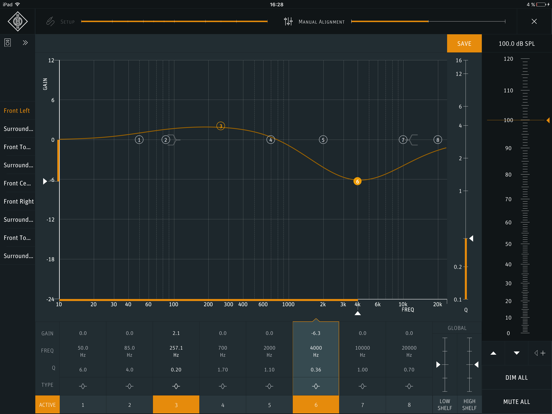Change filter type icon for band 5
552x414 pixels.
tap(269, 386)
